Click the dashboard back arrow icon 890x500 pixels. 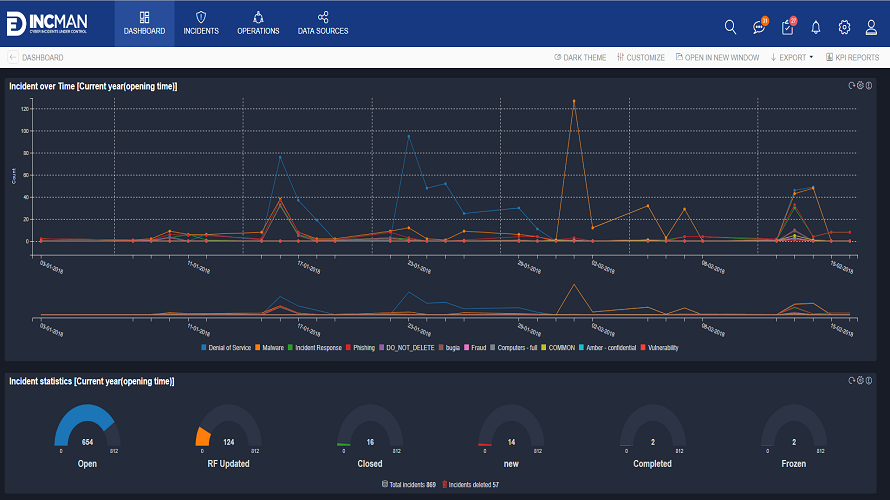click(12, 57)
